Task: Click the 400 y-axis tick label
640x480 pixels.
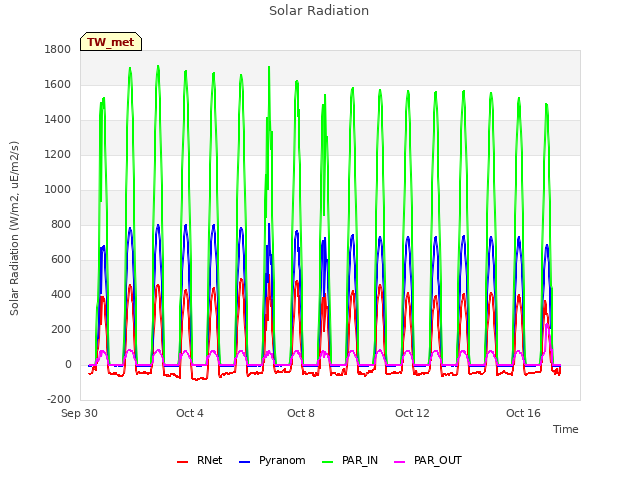Action: [61, 295]
